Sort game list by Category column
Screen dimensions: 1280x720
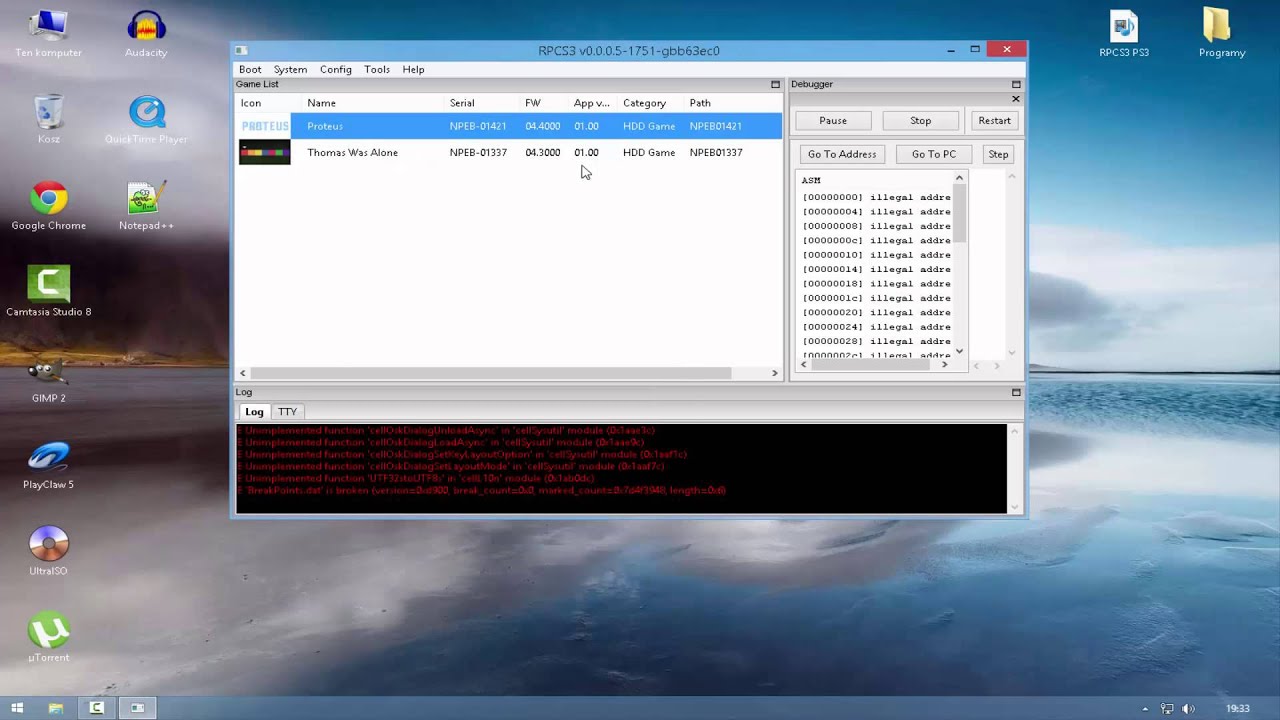click(x=651, y=103)
